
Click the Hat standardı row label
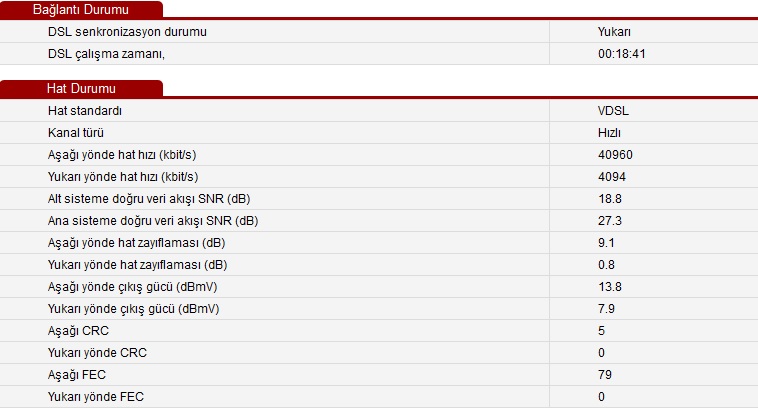(x=85, y=111)
